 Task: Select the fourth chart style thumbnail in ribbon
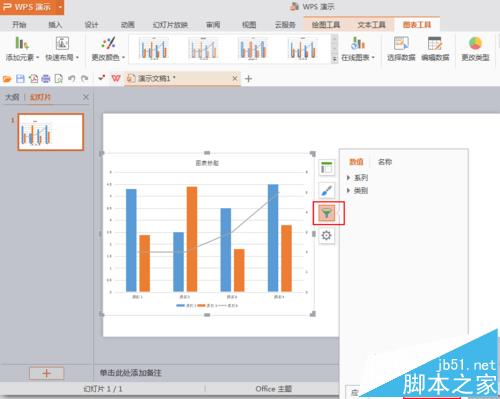pyautogui.click(x=302, y=49)
